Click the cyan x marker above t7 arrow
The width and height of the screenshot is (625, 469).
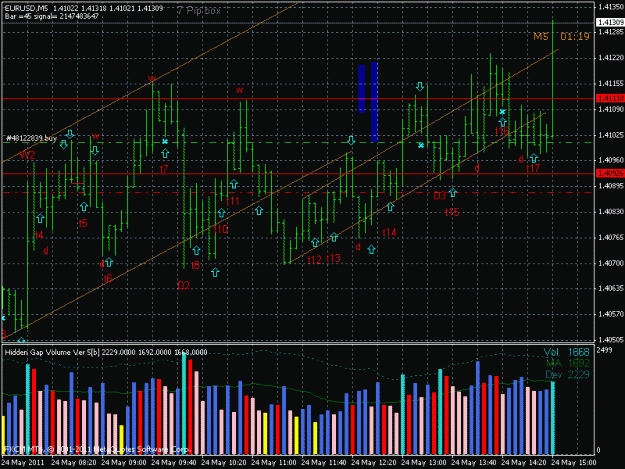coord(165,141)
